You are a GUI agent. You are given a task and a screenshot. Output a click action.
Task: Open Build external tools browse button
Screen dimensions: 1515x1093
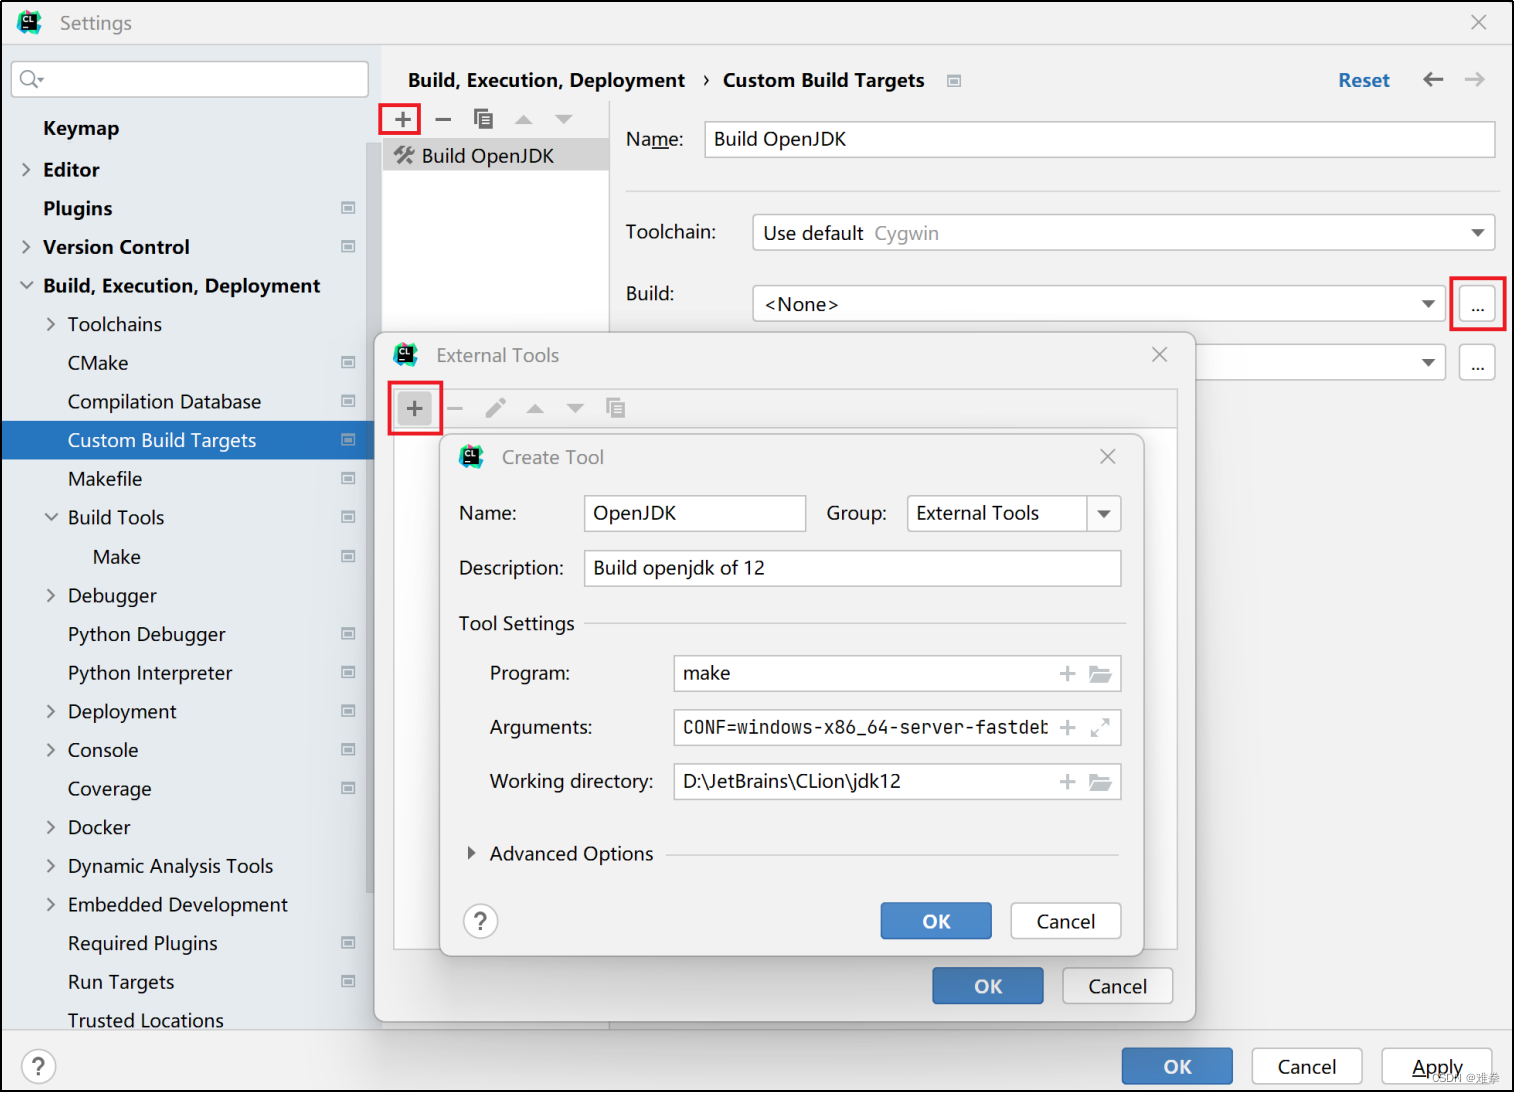tap(1477, 304)
